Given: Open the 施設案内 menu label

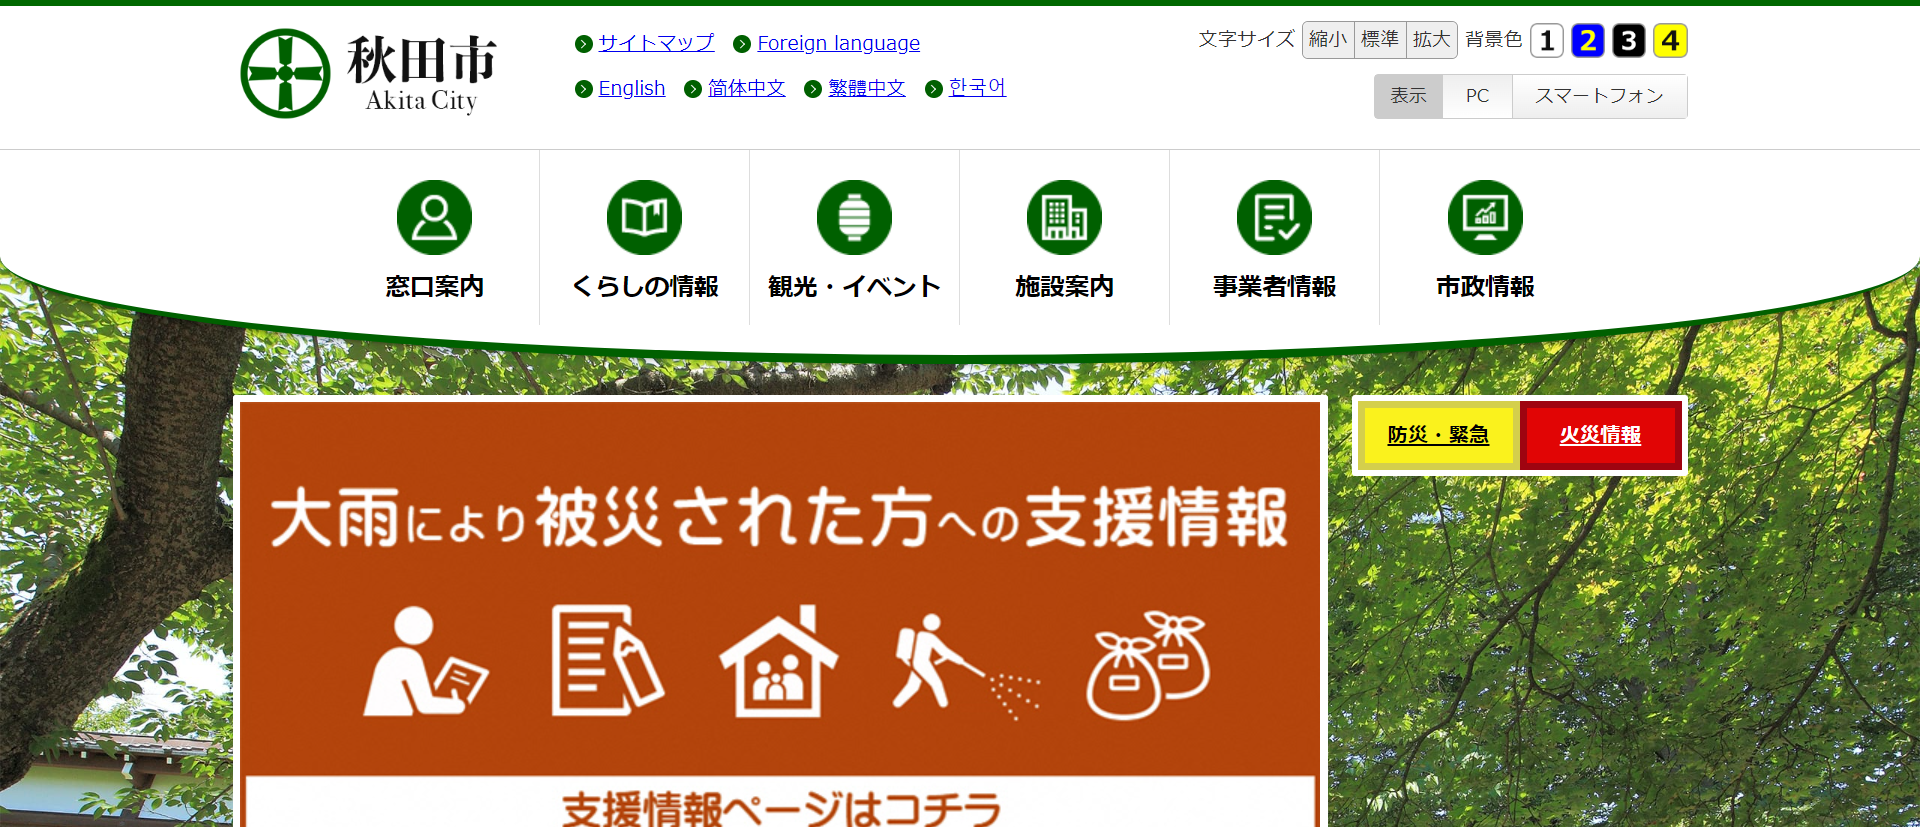Looking at the screenshot, I should click(x=1064, y=287).
